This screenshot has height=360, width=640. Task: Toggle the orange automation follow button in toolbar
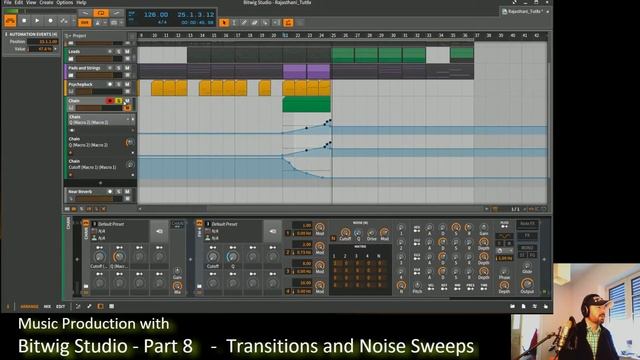pyautogui.click(x=288, y=23)
